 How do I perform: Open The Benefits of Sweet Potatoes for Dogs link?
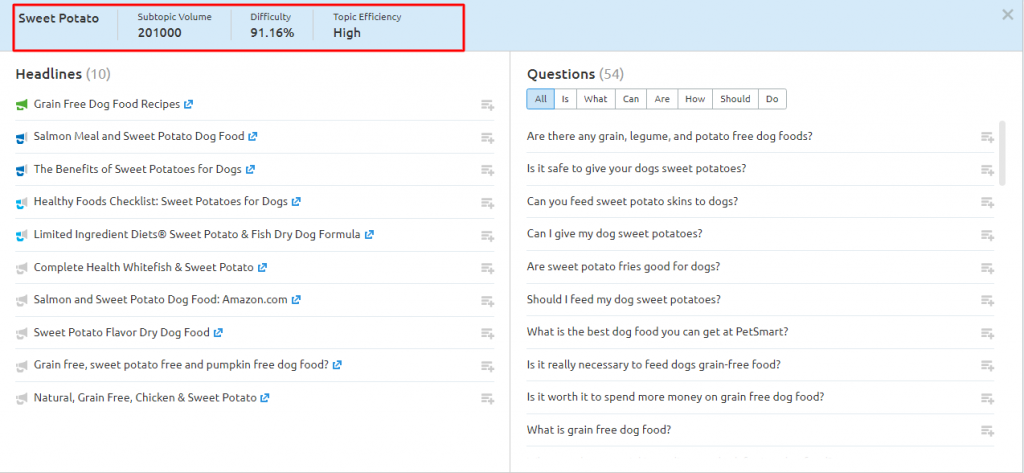(x=137, y=170)
